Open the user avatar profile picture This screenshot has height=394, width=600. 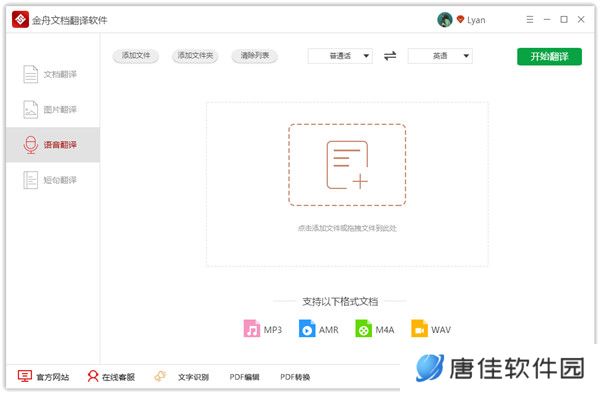click(445, 20)
